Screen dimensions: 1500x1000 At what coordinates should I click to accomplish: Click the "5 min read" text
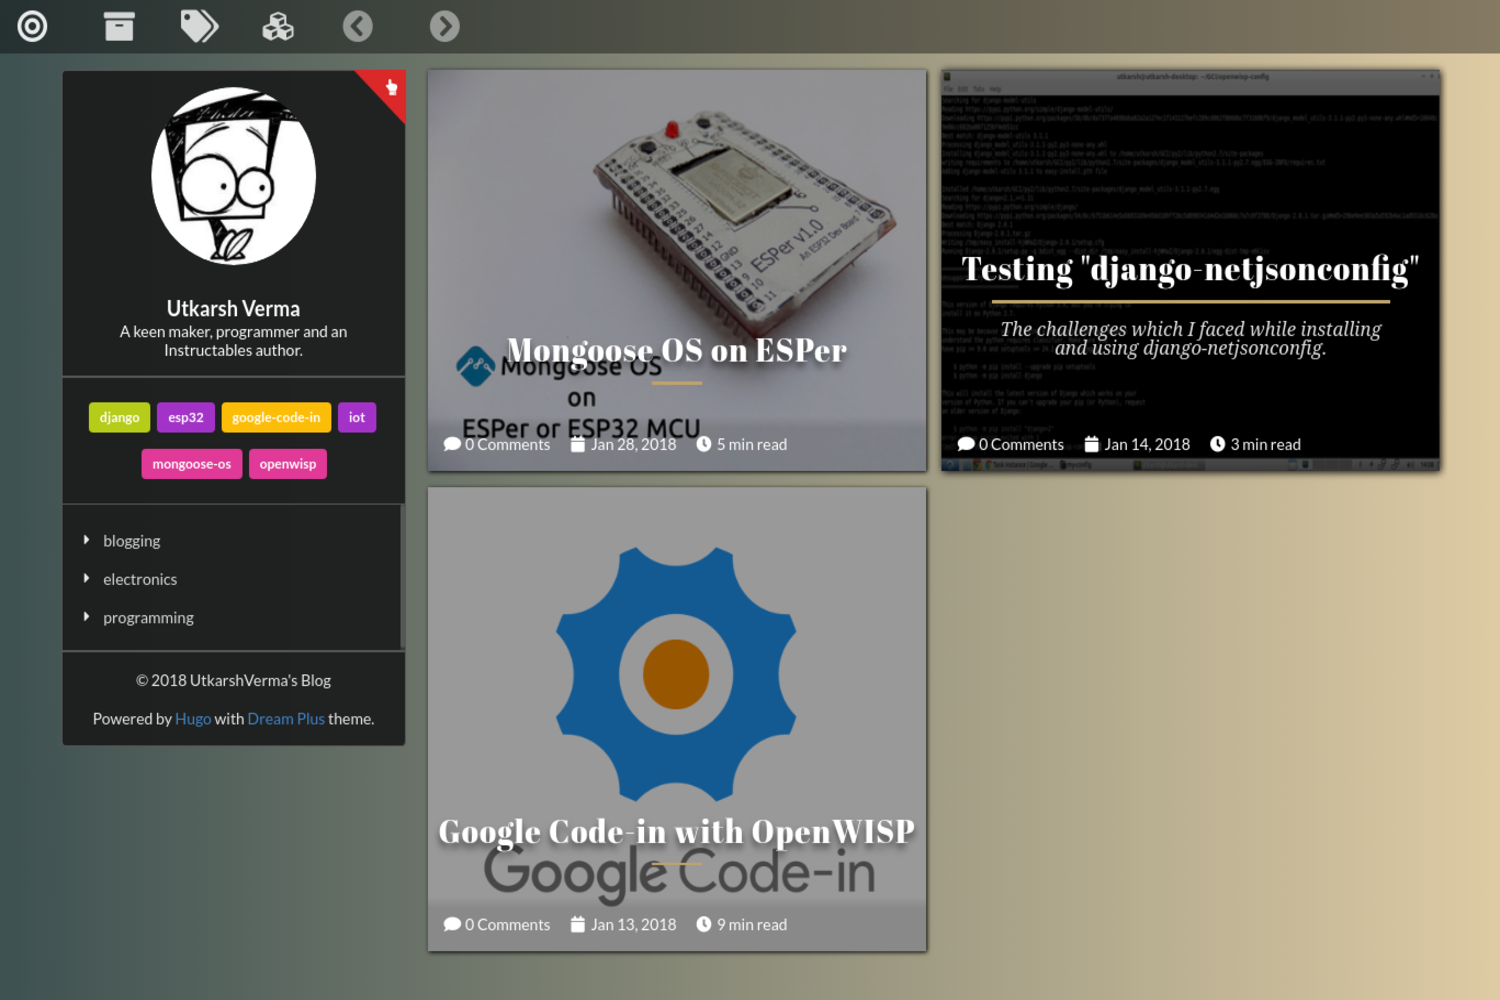752,444
